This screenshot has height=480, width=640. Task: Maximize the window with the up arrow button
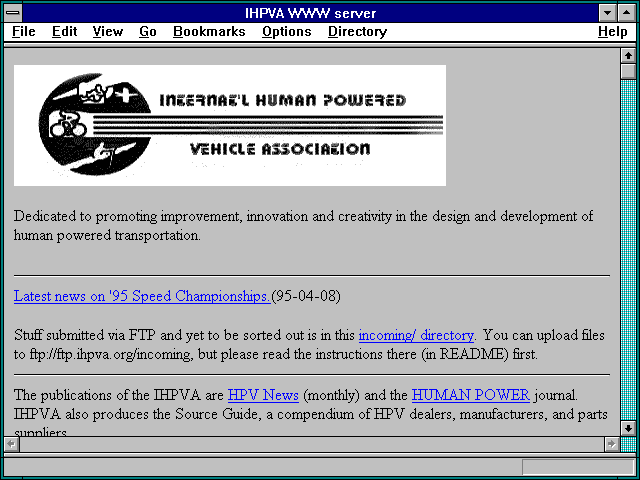(x=626, y=13)
